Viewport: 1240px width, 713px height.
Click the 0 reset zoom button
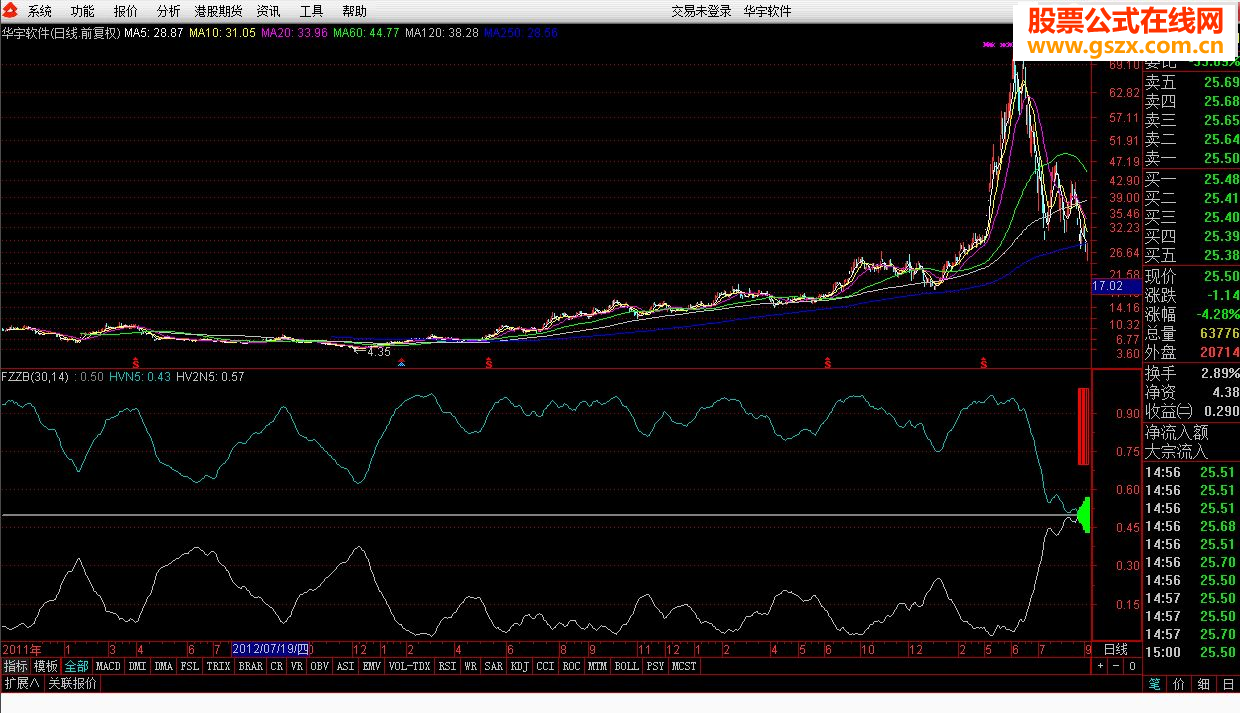pos(1132,666)
